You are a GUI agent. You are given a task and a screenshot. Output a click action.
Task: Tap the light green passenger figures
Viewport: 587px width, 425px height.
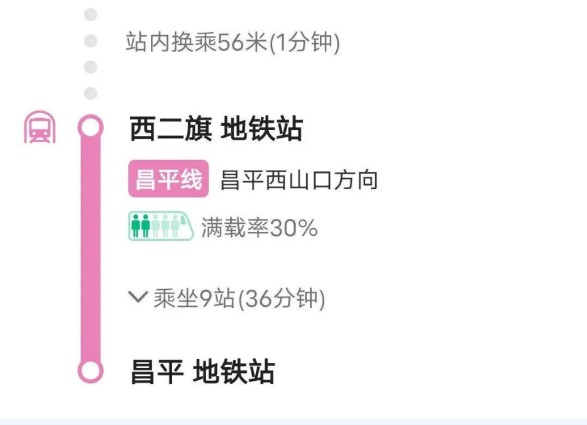tap(165, 226)
